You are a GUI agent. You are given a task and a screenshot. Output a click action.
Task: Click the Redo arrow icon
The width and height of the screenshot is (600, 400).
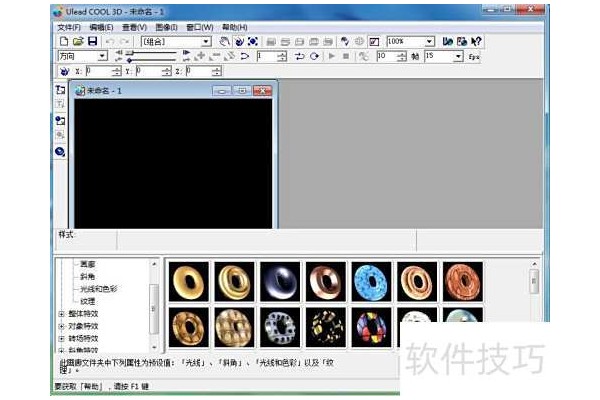coord(124,41)
